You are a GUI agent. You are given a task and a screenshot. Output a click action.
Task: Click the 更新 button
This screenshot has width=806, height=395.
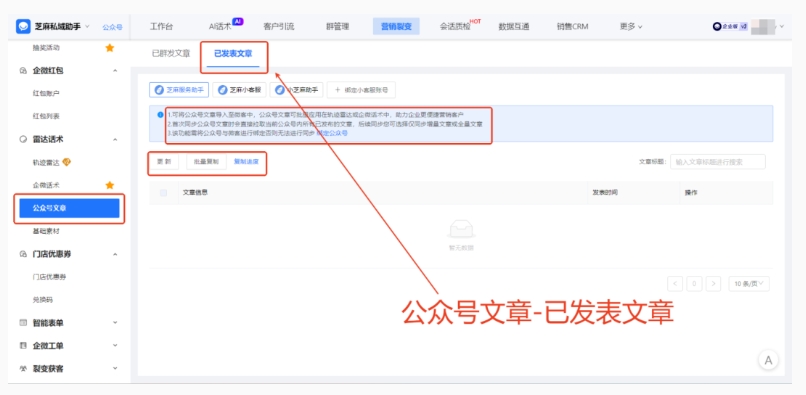(164, 161)
